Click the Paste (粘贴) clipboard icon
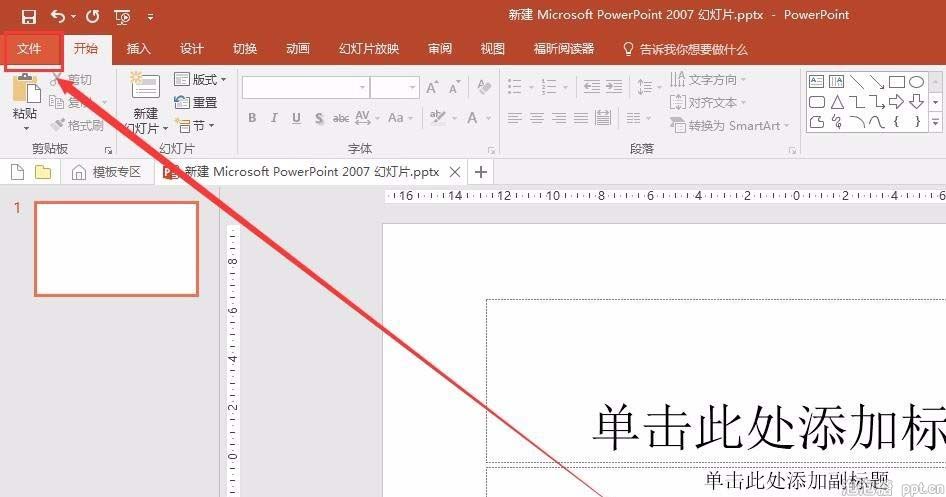This screenshot has height=497, width=946. tap(25, 90)
